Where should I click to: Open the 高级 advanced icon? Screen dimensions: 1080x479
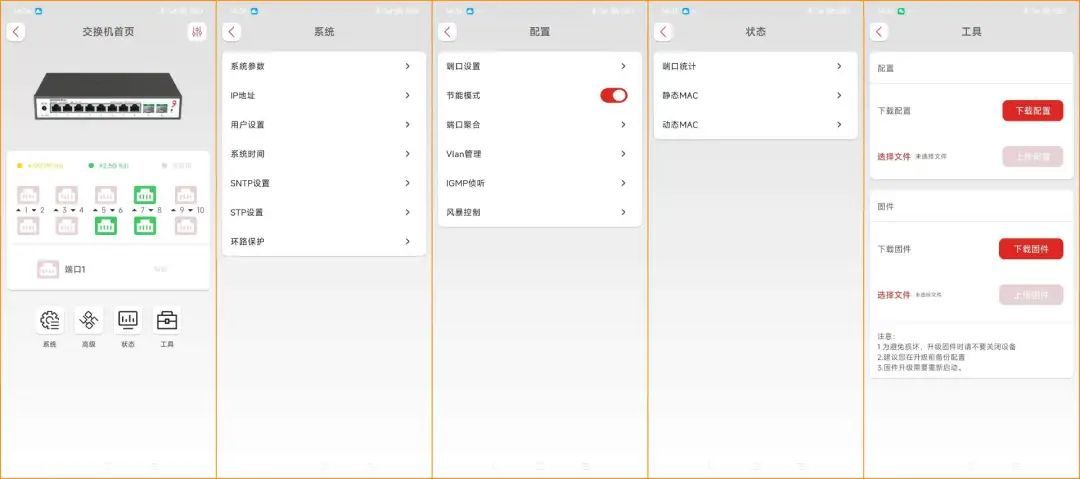click(88, 320)
